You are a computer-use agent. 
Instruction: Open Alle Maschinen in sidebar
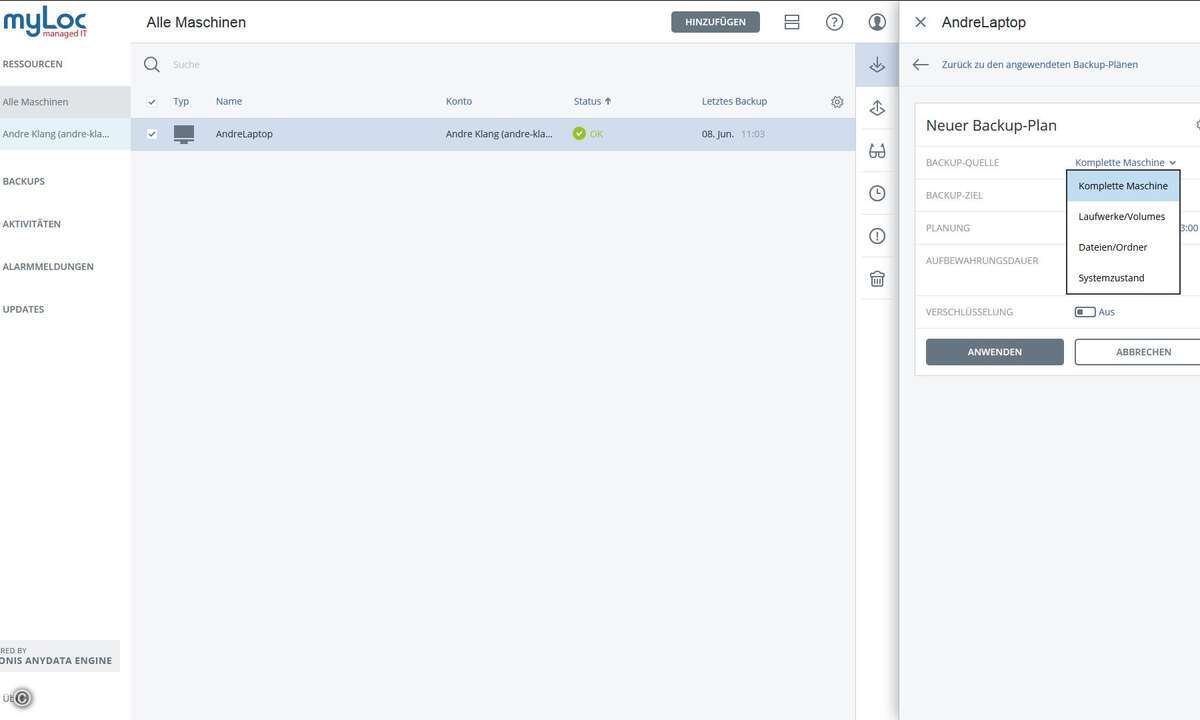(65, 102)
